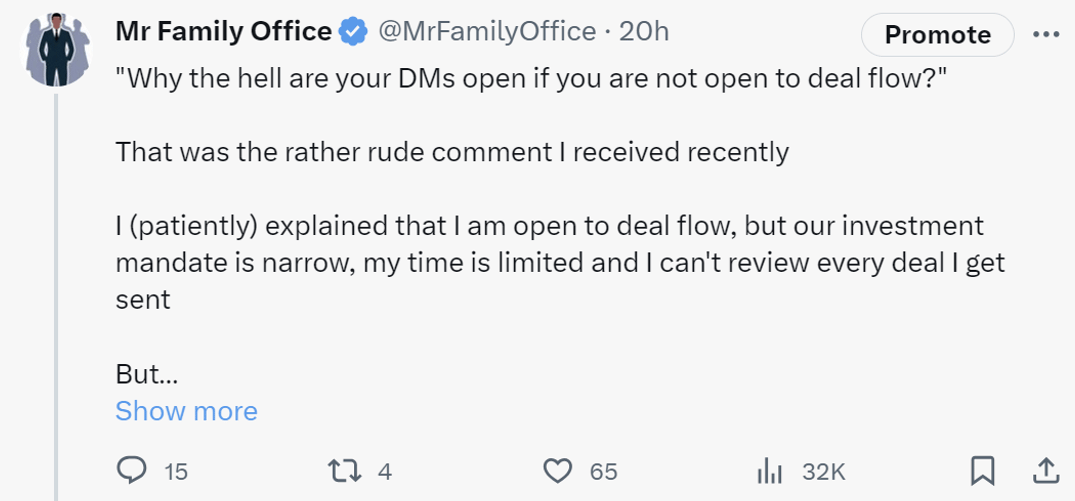Click the like count 65
The width and height of the screenshot is (1075, 501).
(x=604, y=472)
